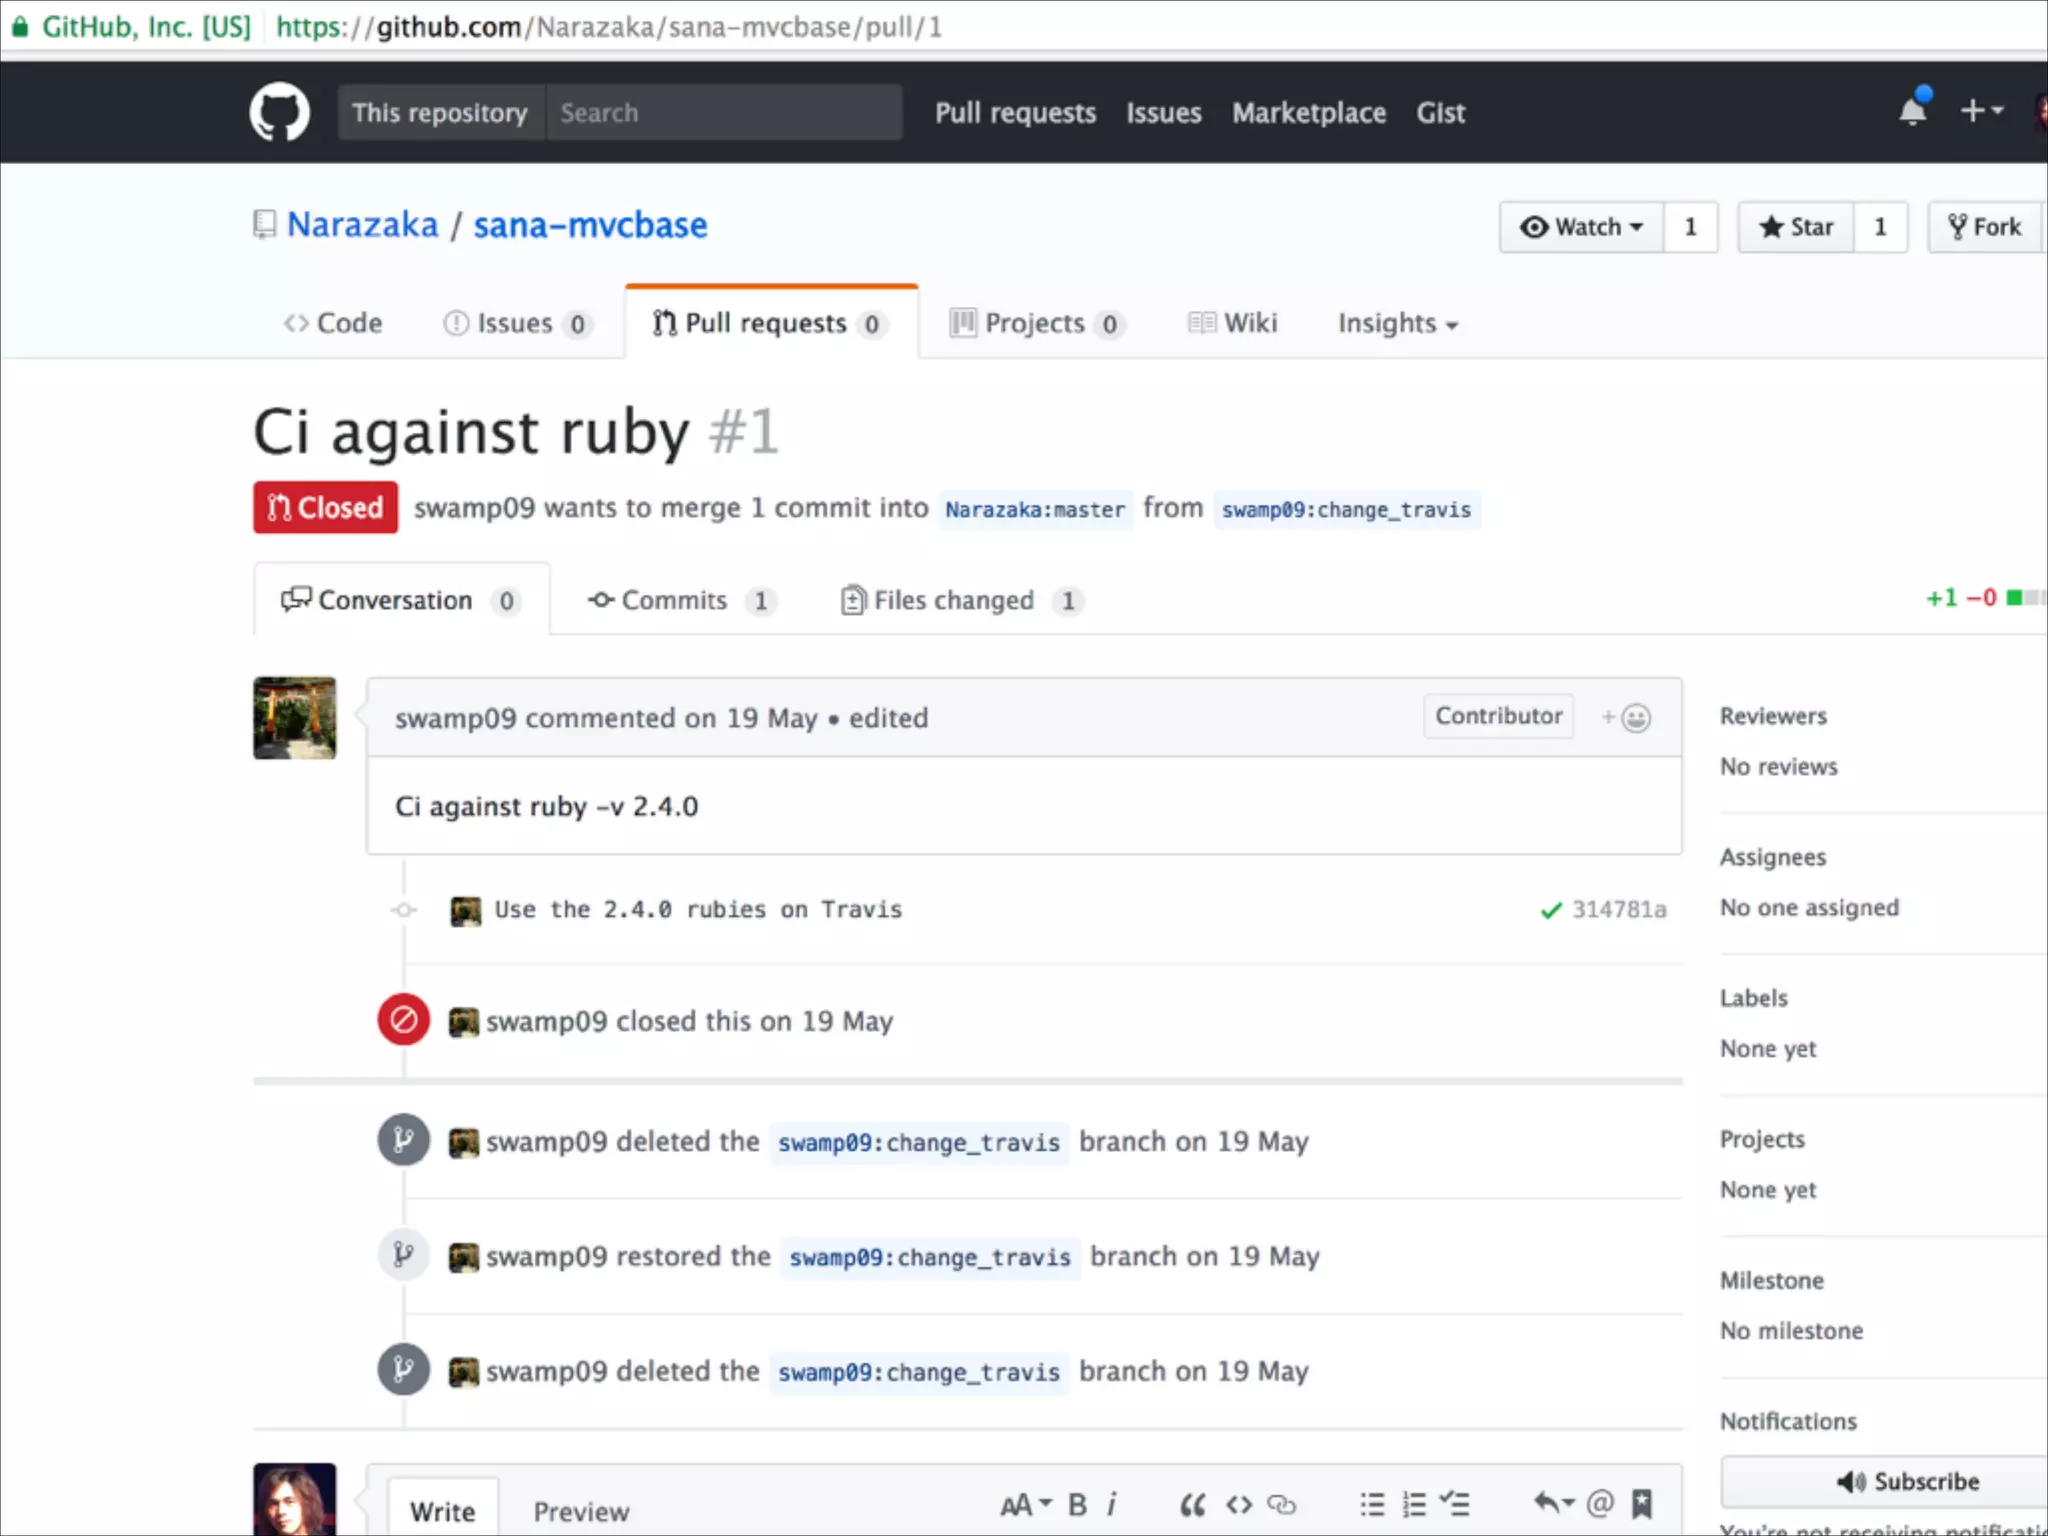Open the plus create-new dropdown

(1981, 110)
